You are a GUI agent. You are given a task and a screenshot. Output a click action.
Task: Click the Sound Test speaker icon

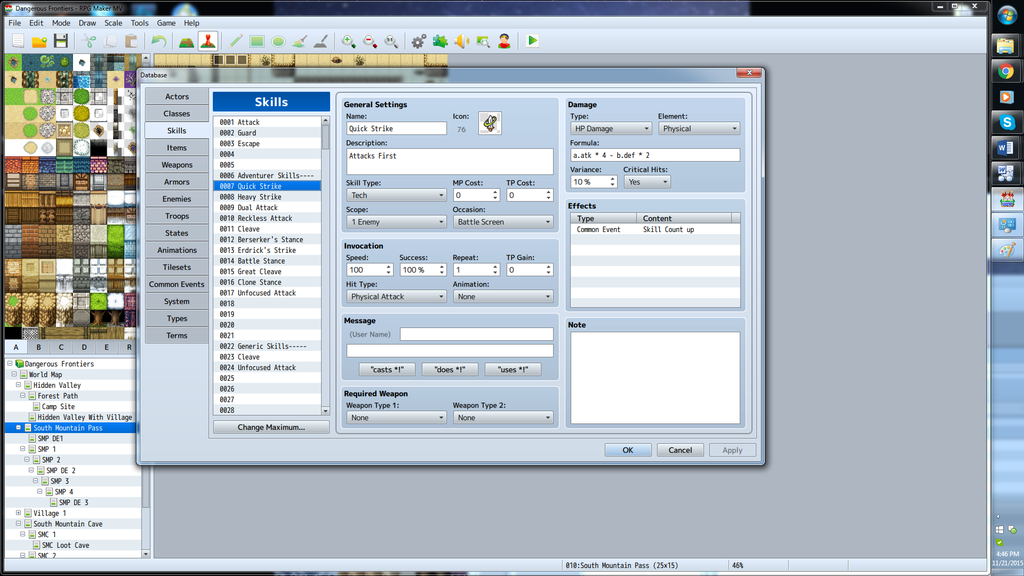[462, 41]
